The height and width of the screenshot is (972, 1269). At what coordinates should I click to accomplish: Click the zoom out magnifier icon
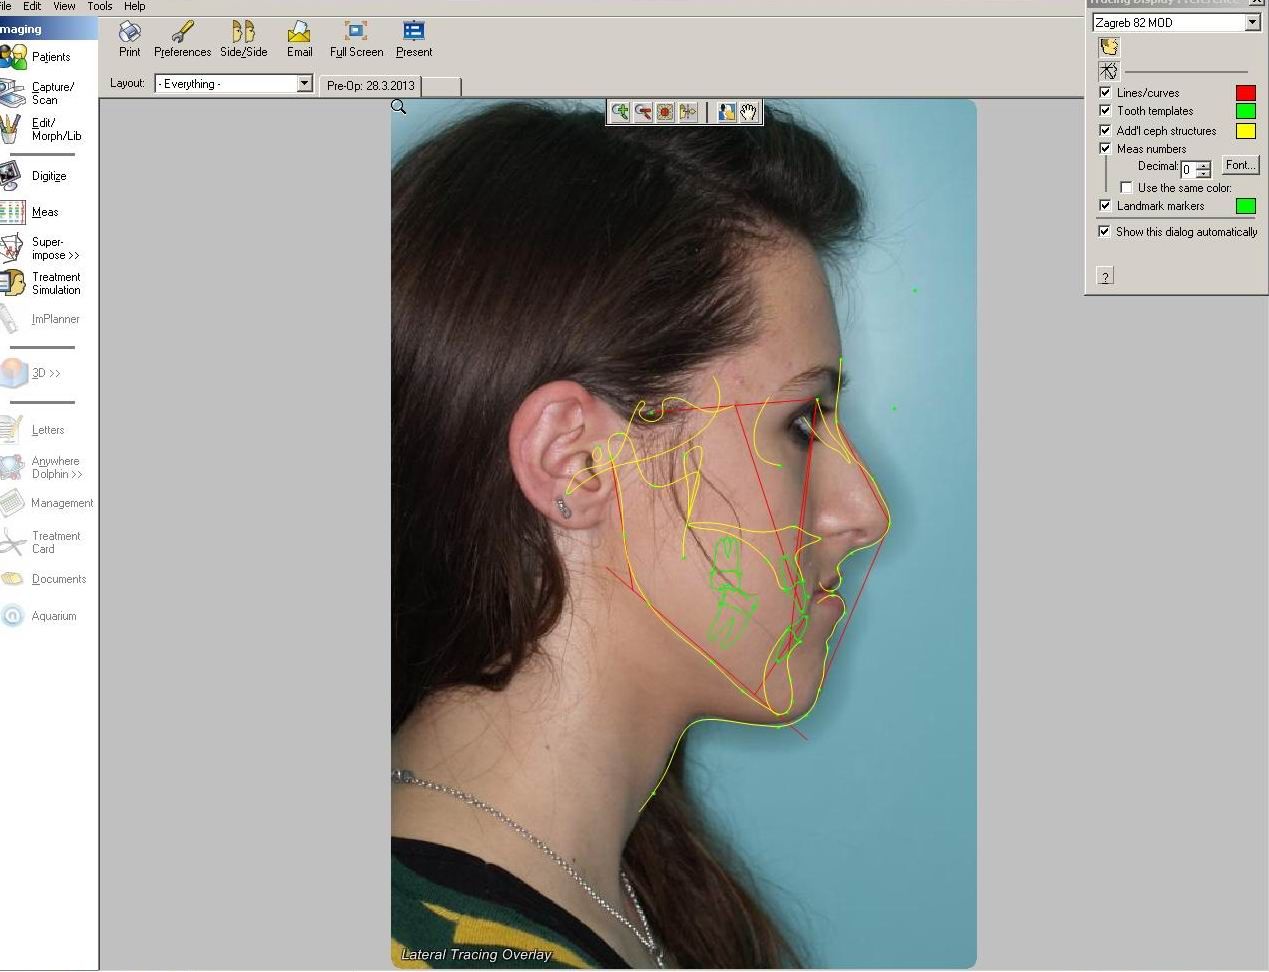643,112
